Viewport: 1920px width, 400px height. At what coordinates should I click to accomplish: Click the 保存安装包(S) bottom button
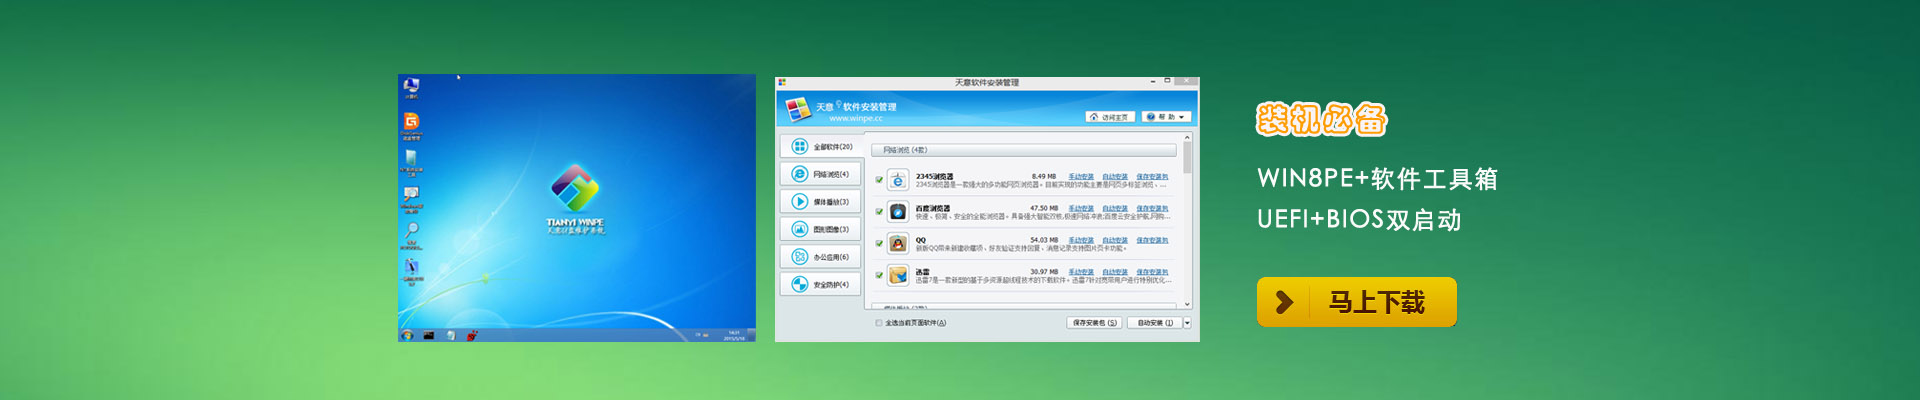click(1094, 323)
